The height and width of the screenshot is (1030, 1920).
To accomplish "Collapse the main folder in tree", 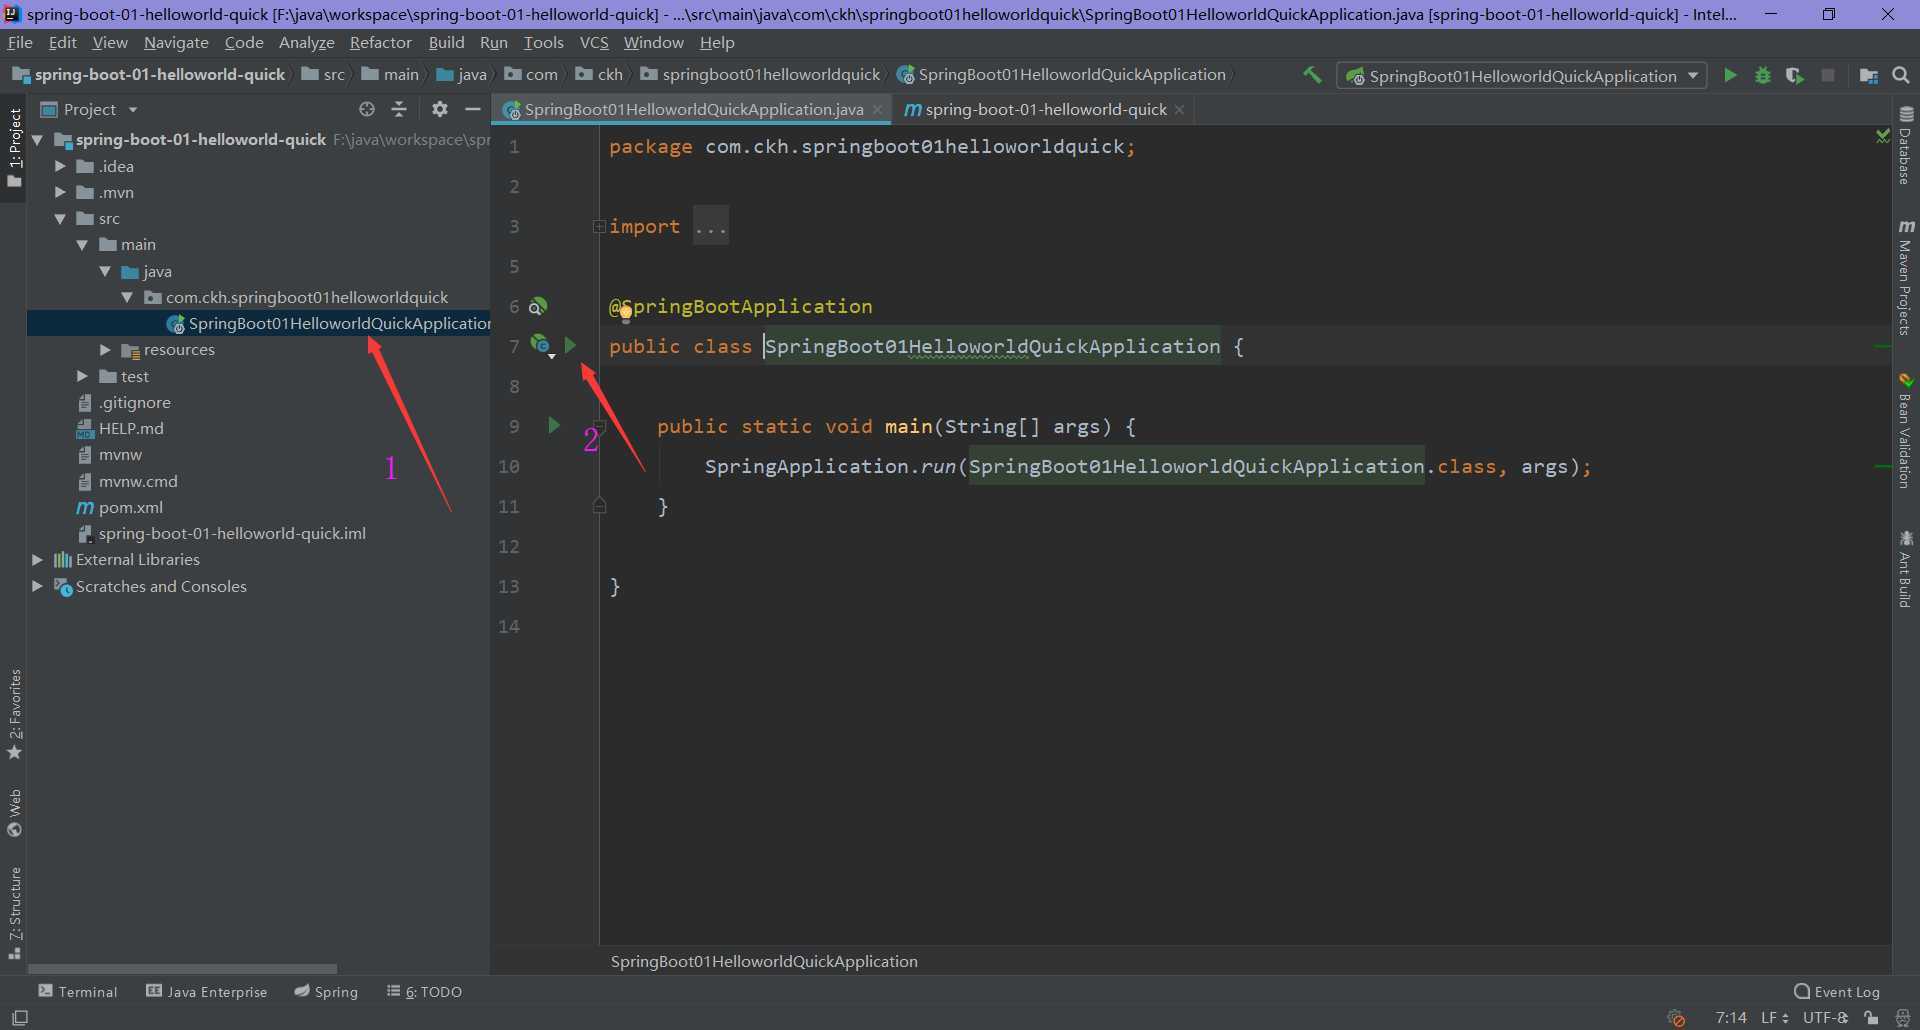I will [82, 245].
